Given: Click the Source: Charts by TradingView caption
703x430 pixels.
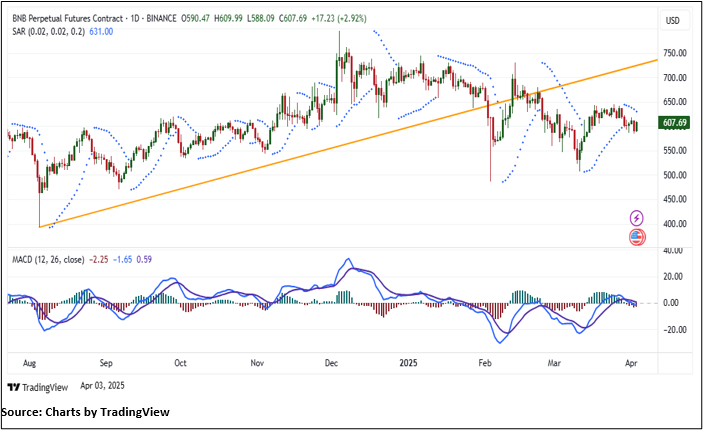Looking at the screenshot, I should coord(85,412).
